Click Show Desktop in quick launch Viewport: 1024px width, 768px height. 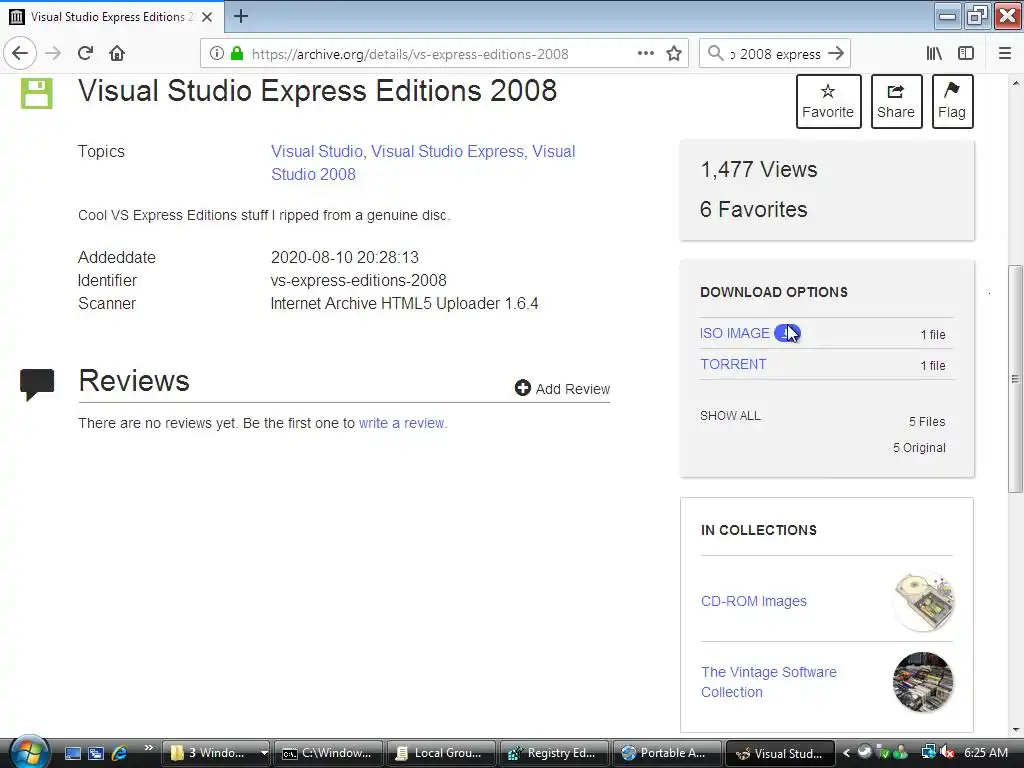click(73, 753)
